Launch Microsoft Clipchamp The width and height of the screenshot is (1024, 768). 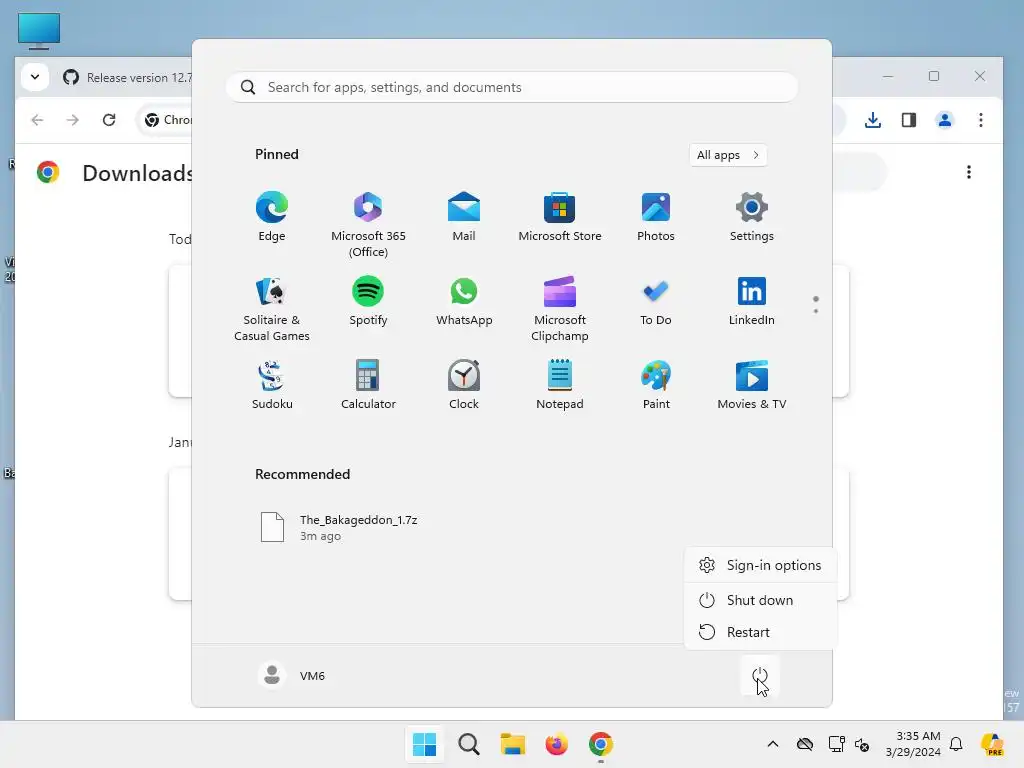click(x=560, y=308)
